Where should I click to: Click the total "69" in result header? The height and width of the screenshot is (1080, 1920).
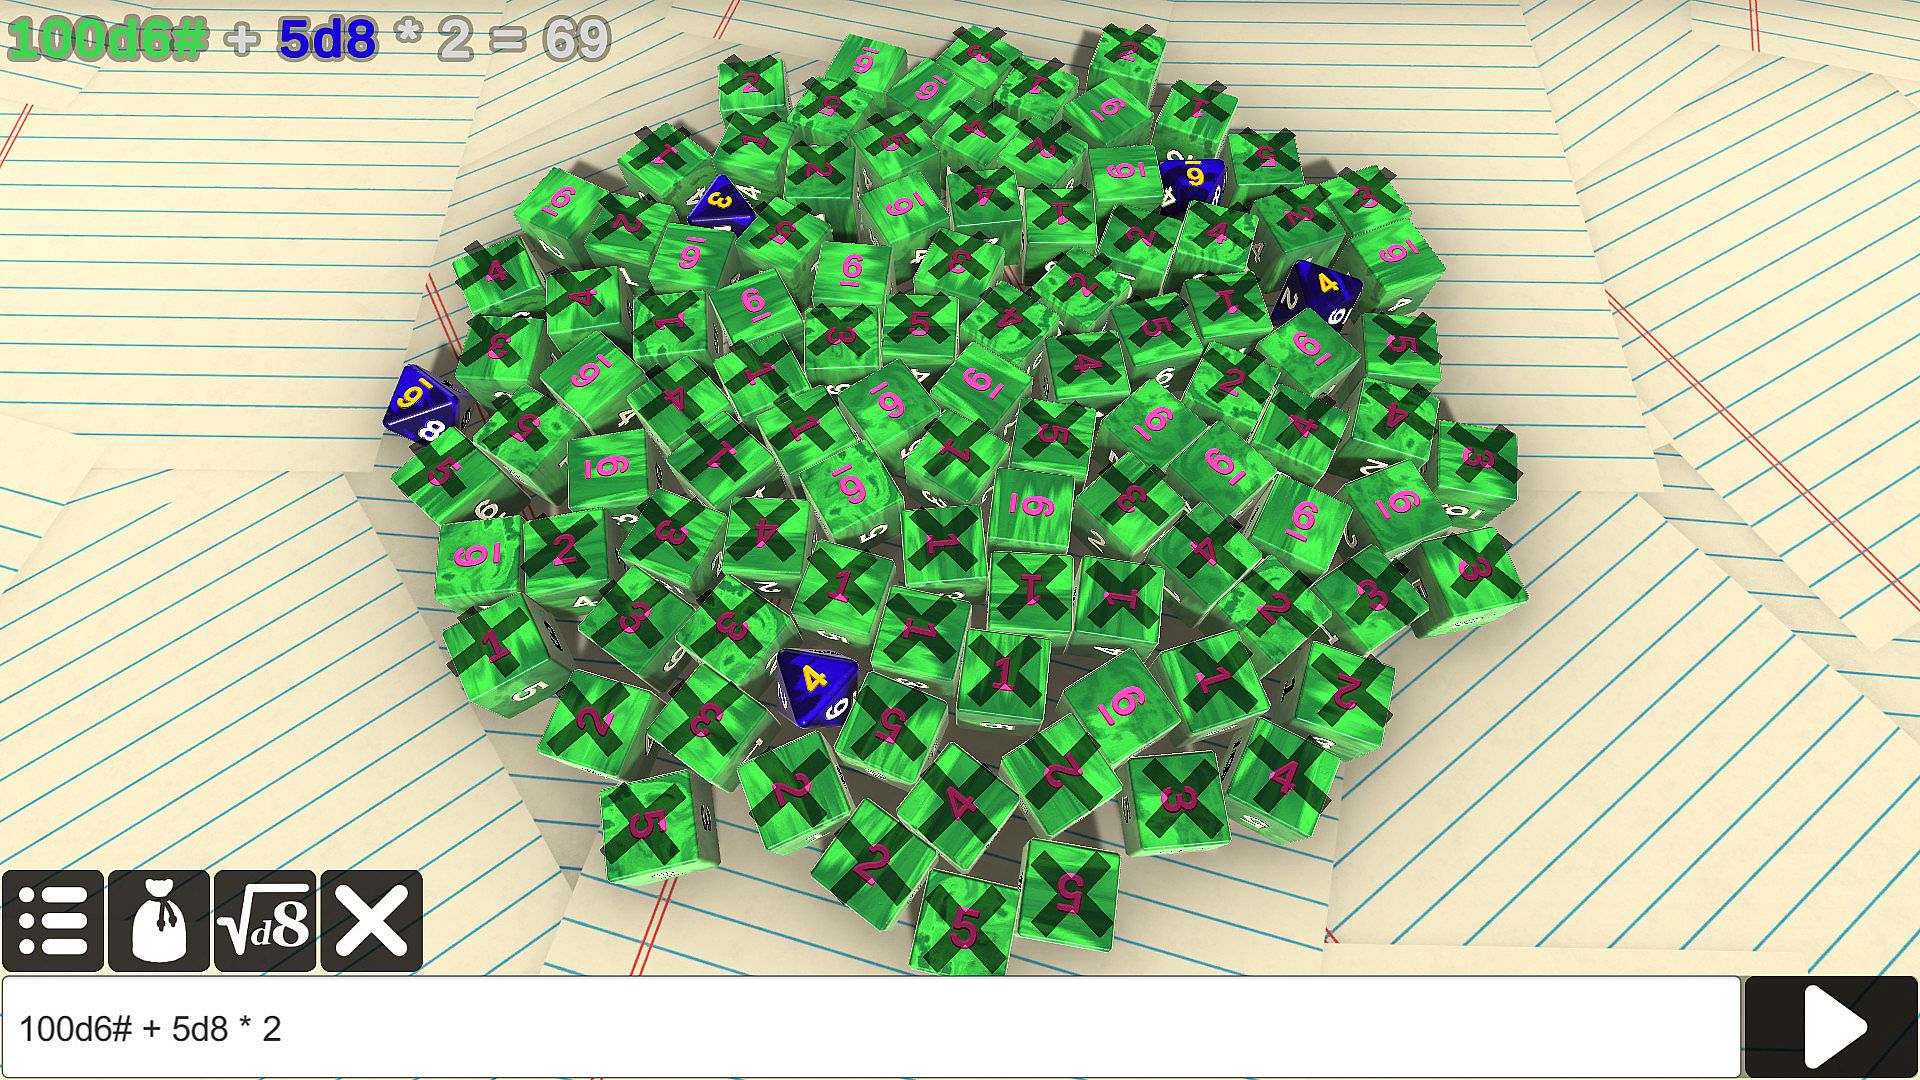coord(576,40)
